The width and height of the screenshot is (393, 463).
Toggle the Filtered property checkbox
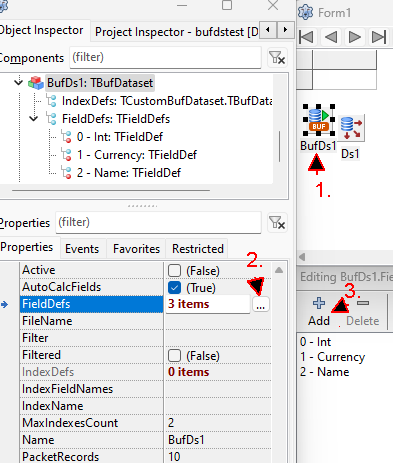(x=174, y=356)
